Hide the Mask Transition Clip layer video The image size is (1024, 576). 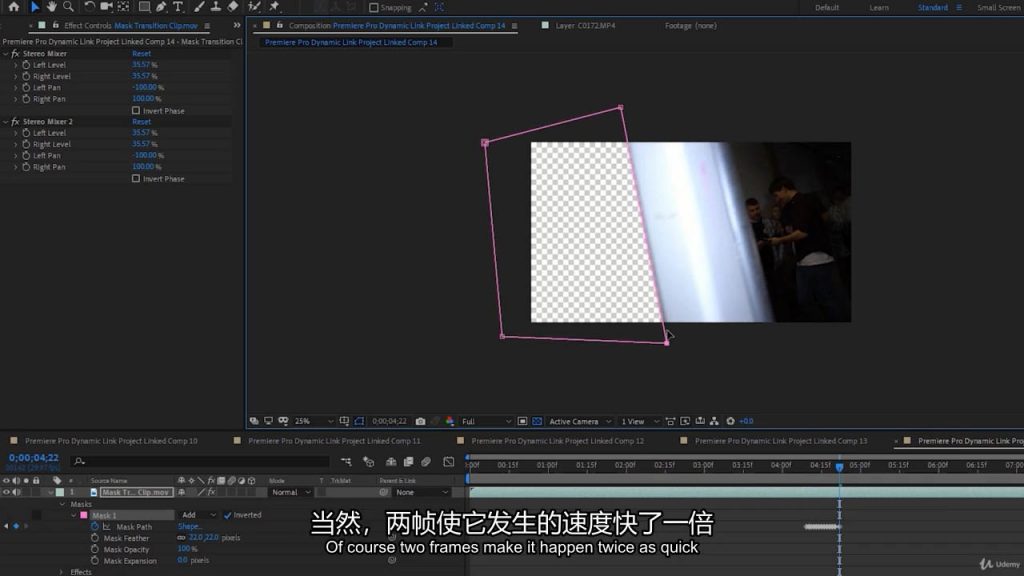point(7,492)
